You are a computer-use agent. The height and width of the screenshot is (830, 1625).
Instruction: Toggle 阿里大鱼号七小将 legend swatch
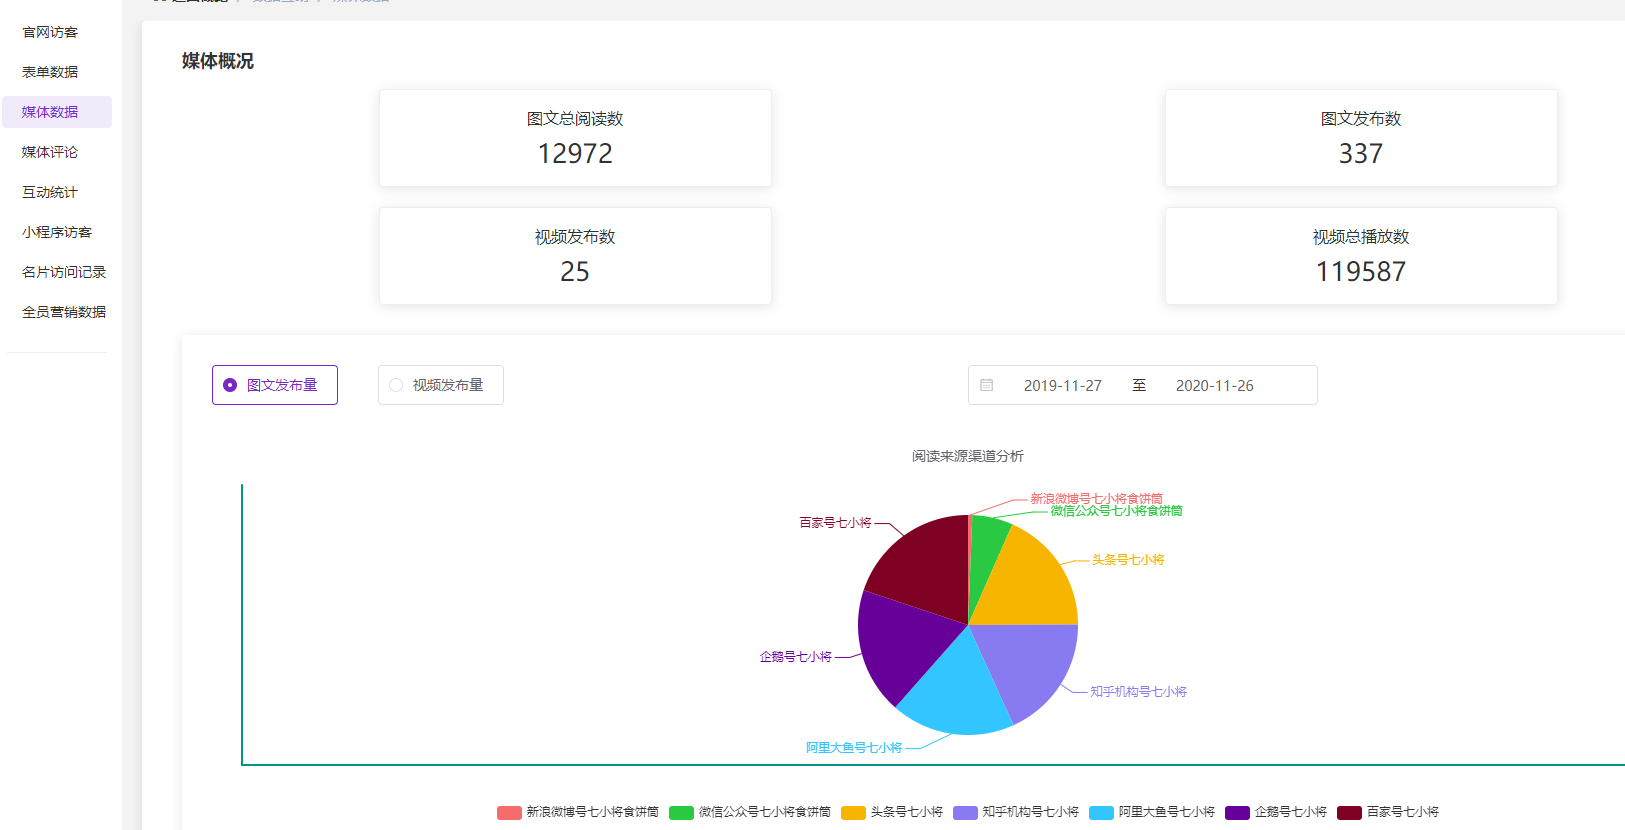(1101, 812)
